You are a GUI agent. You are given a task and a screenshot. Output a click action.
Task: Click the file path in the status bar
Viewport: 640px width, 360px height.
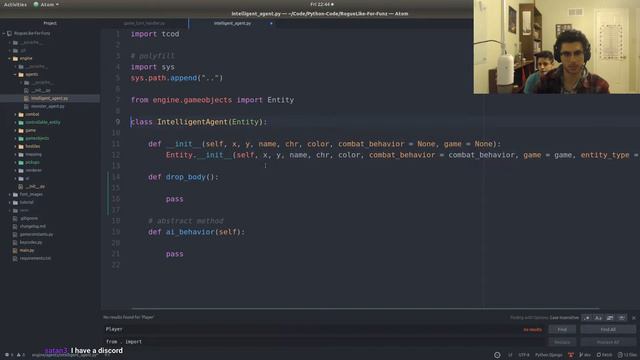pyautogui.click(x=64, y=355)
